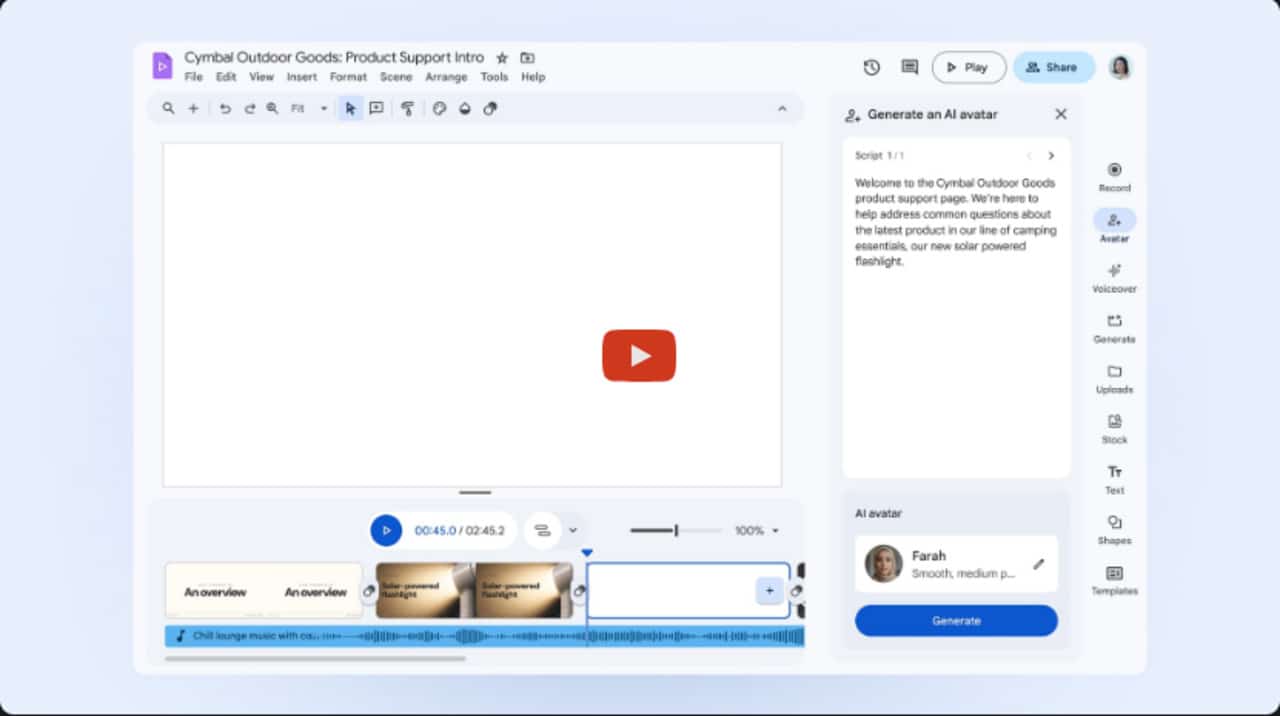Adjust the timeline zoom slider
Image resolution: width=1280 pixels, height=716 pixels.
(x=675, y=531)
